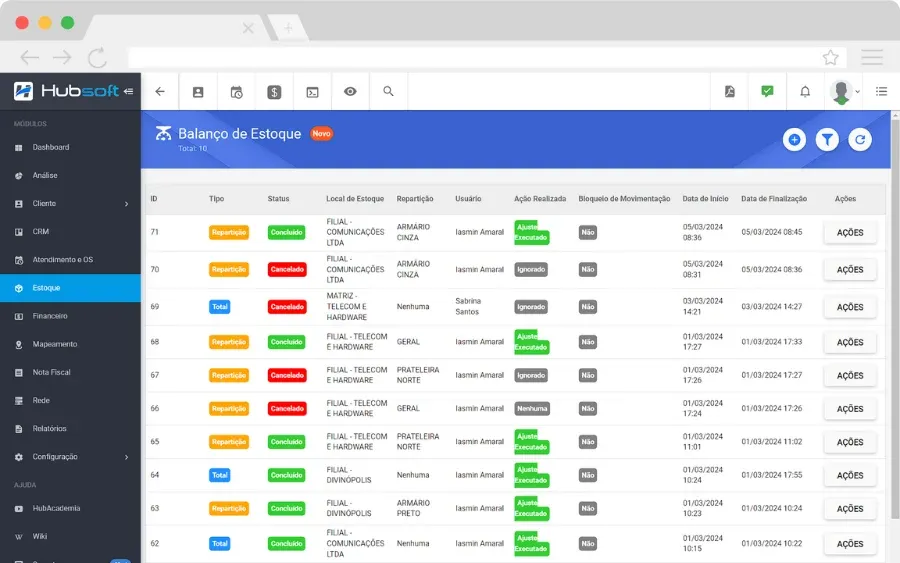Open Wiki in the sidebar

pos(70,537)
